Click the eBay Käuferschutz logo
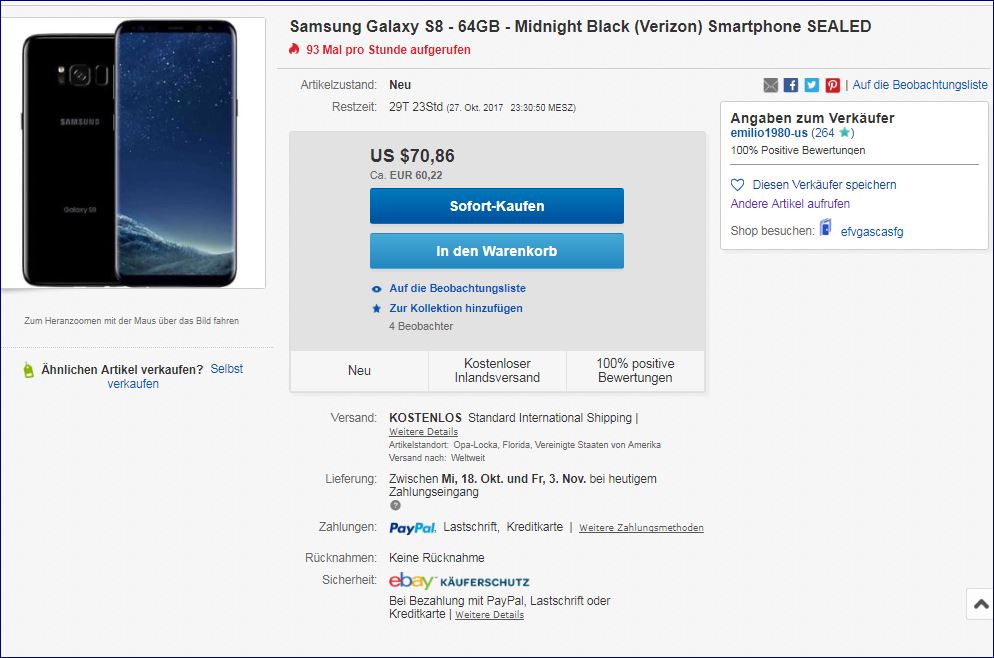This screenshot has width=994, height=658. [459, 581]
